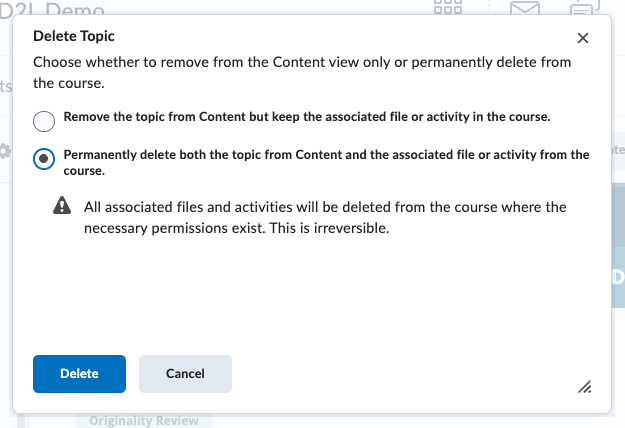Select the Permanently delete radio button
Viewport: 625px width, 428px height.
44,159
